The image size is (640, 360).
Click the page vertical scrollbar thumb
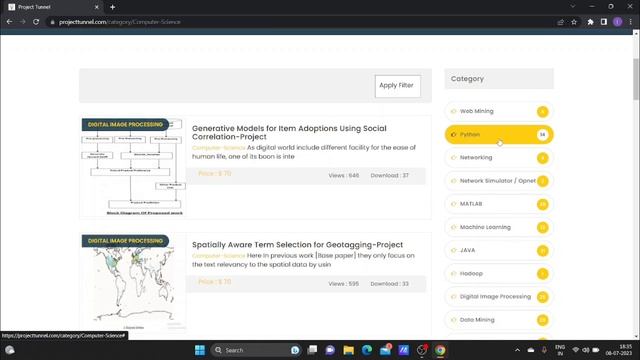(636, 78)
